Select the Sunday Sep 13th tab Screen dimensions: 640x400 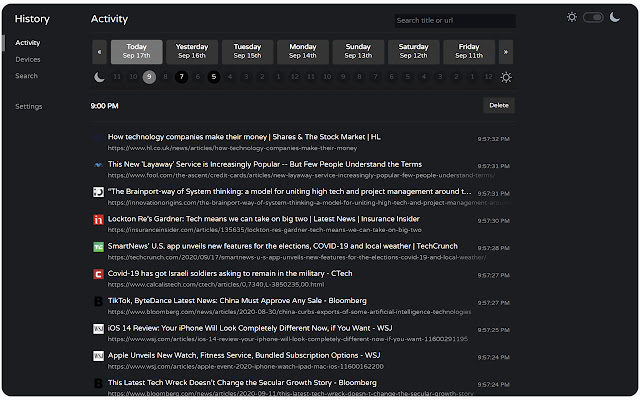pos(358,52)
